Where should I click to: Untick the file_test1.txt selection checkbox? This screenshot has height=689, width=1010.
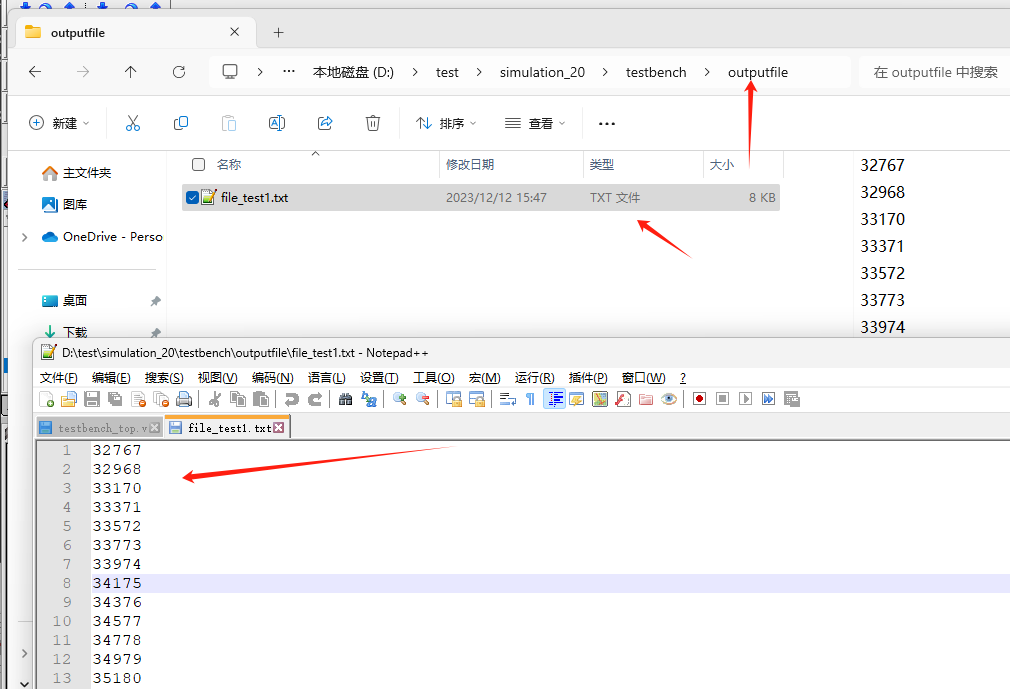pyautogui.click(x=192, y=197)
